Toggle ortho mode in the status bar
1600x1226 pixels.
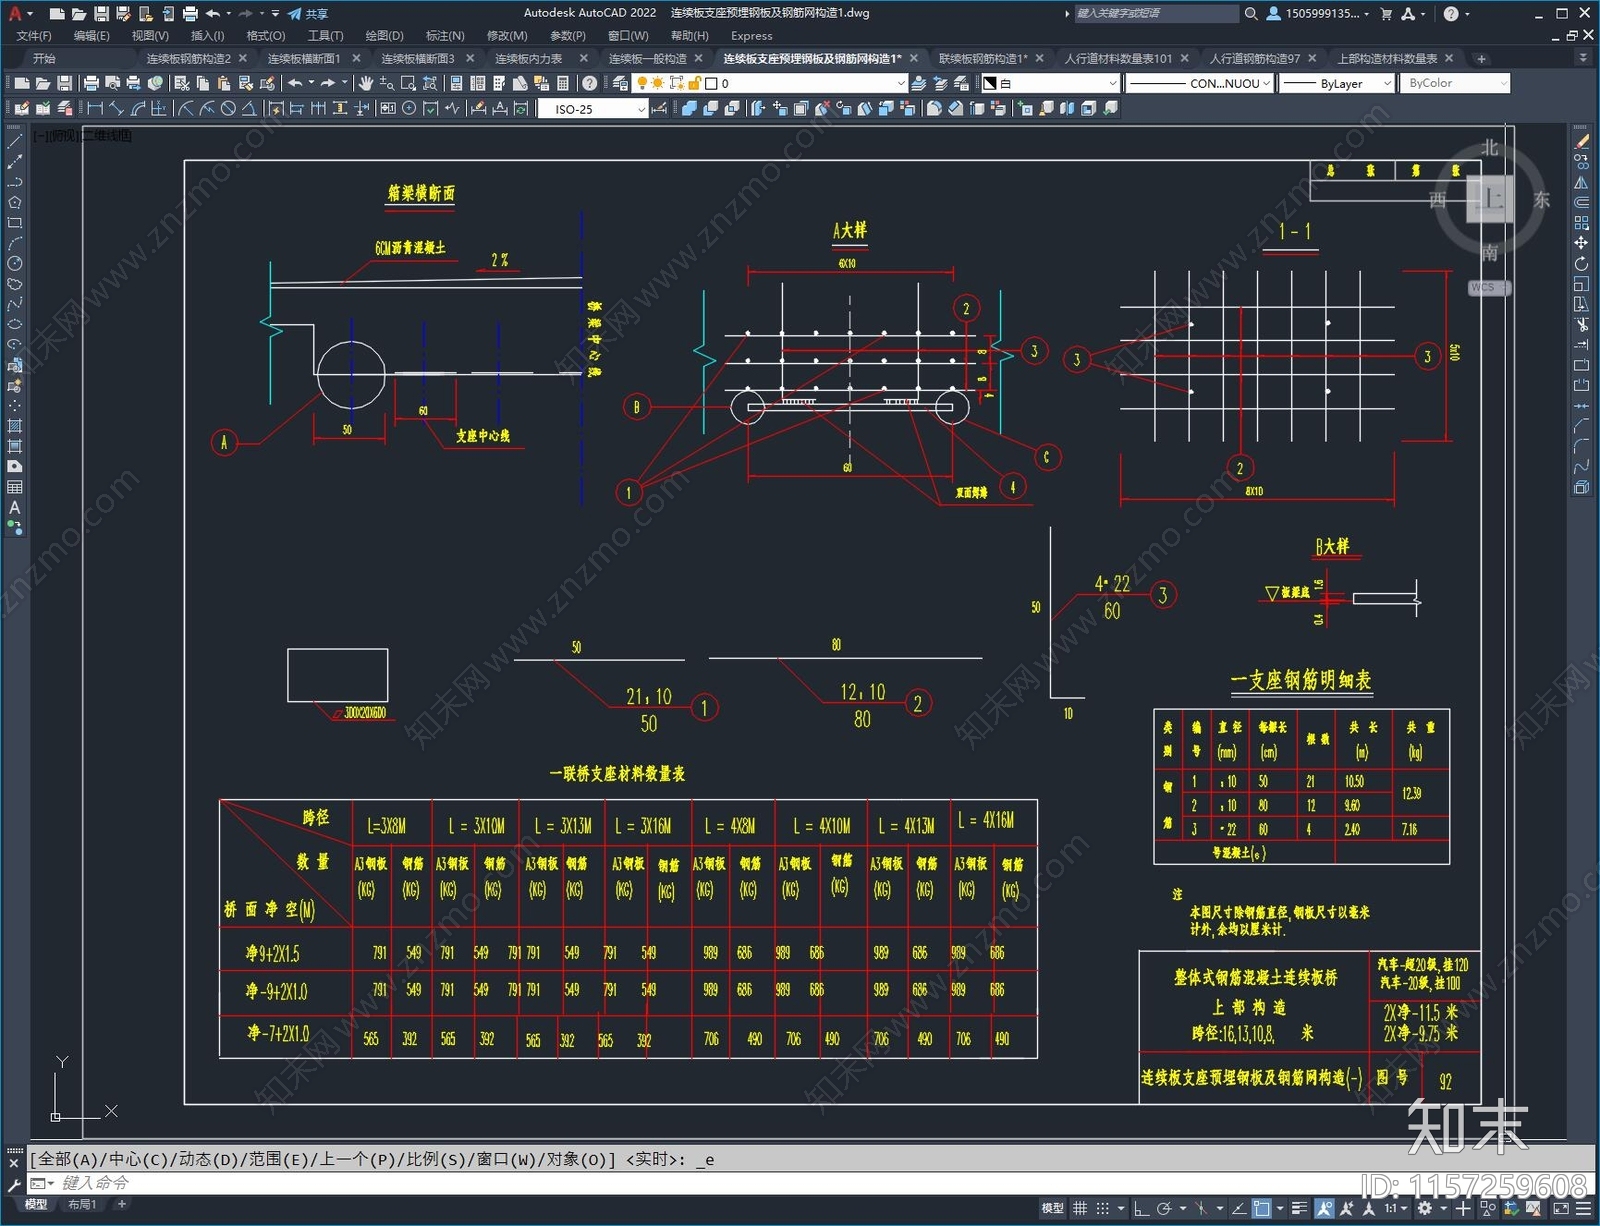1141,1208
